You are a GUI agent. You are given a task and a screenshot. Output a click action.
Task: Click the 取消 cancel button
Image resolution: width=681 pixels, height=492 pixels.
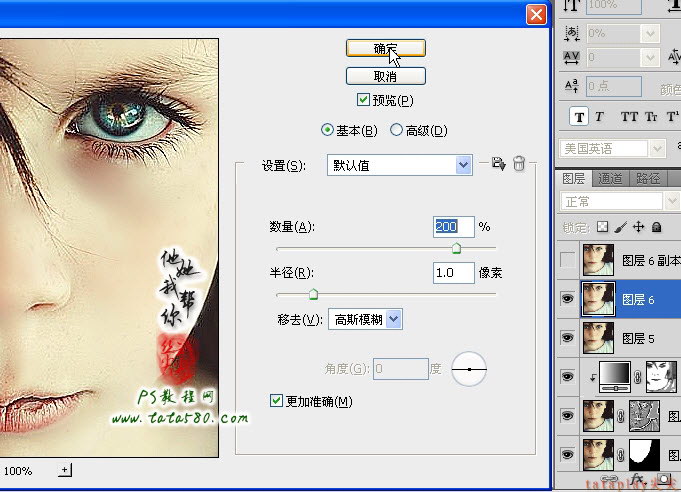click(386, 76)
